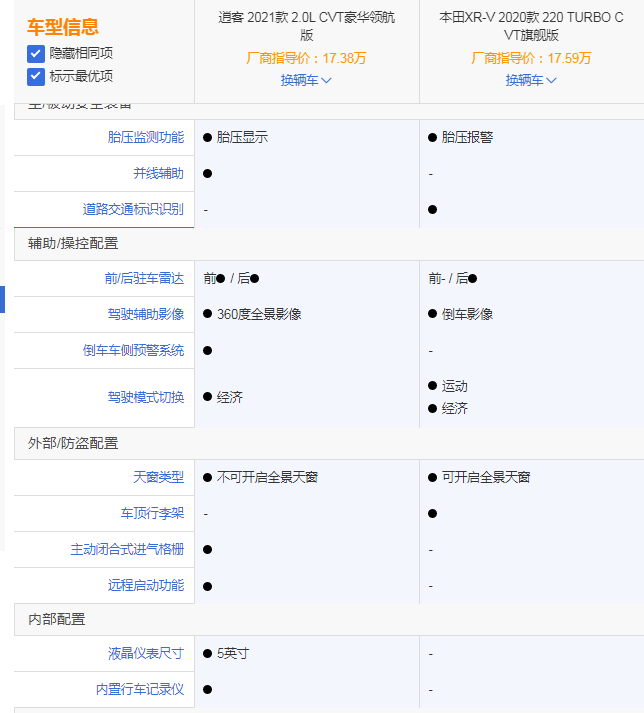The image size is (644, 713).
Task: Toggle the 标示最优项 checkbox
Action: [x=35, y=76]
